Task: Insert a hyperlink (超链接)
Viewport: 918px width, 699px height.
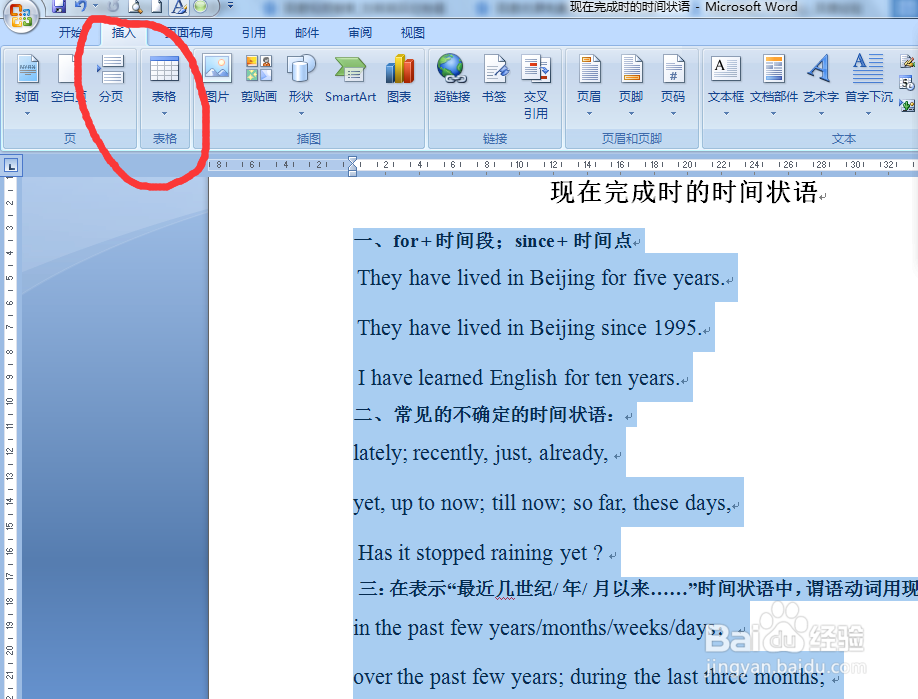Action: tap(451, 80)
